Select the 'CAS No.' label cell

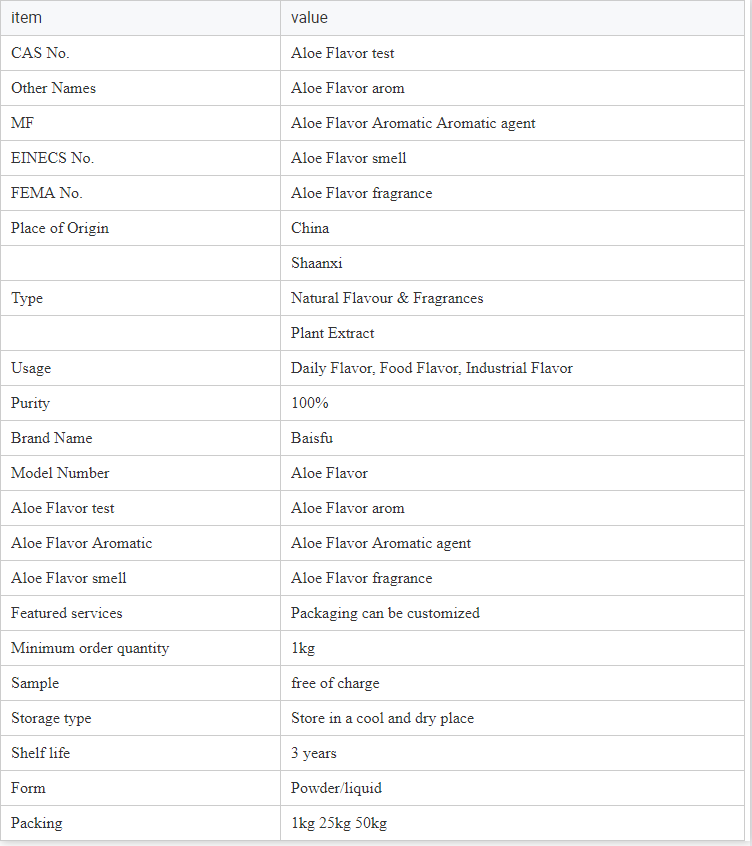pyautogui.click(x=140, y=53)
